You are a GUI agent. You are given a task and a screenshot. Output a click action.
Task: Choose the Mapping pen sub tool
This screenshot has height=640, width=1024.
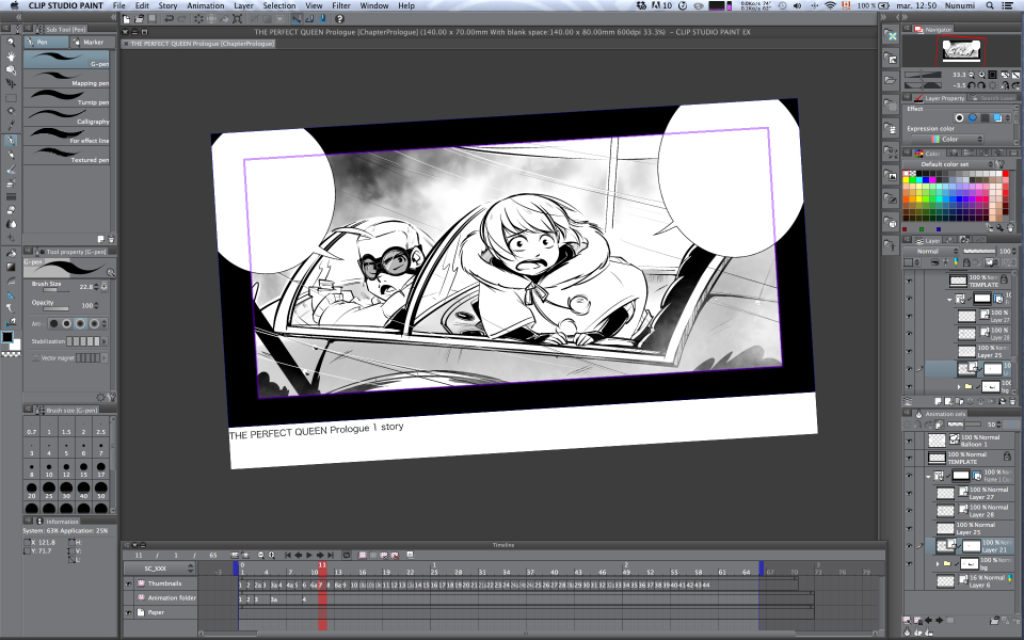pos(67,79)
